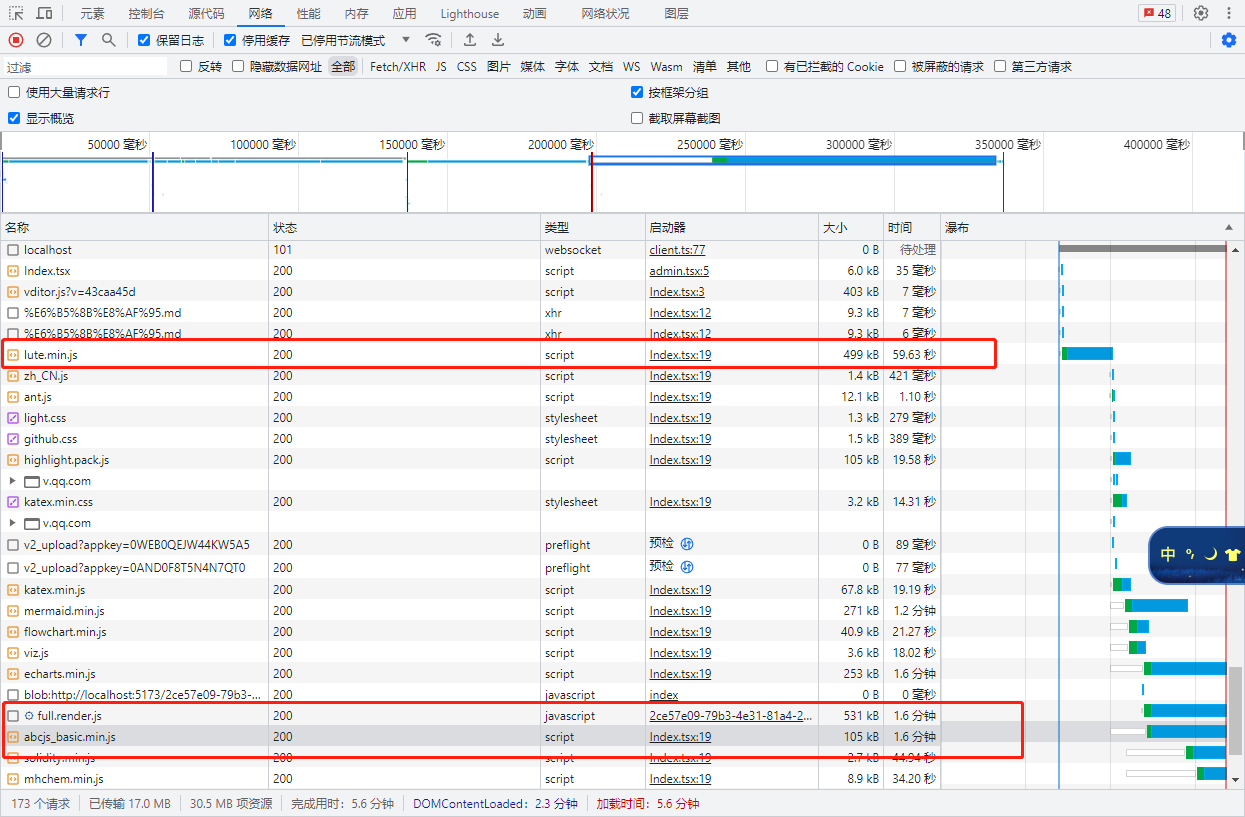This screenshot has height=817, width=1245.
Task: Filter requests by Fetch/XHR type
Action: click(397, 66)
